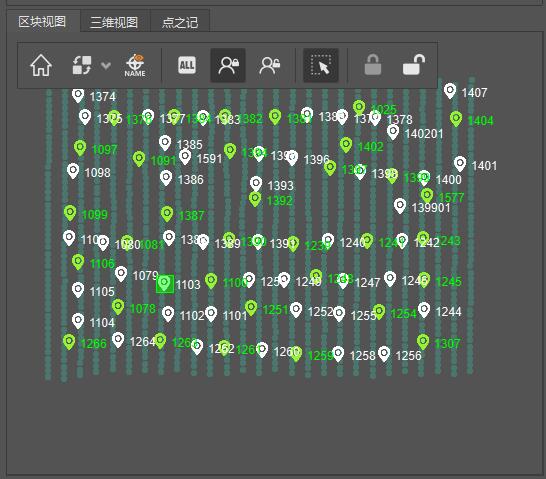
Task: Select the white marker pin 1247
Action: (343, 281)
